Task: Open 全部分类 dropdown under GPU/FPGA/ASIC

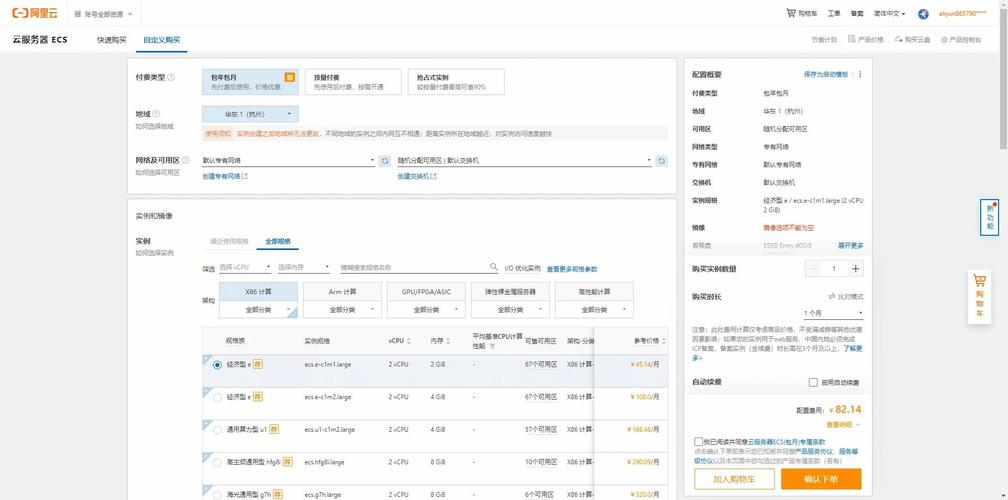Action: (x=426, y=309)
